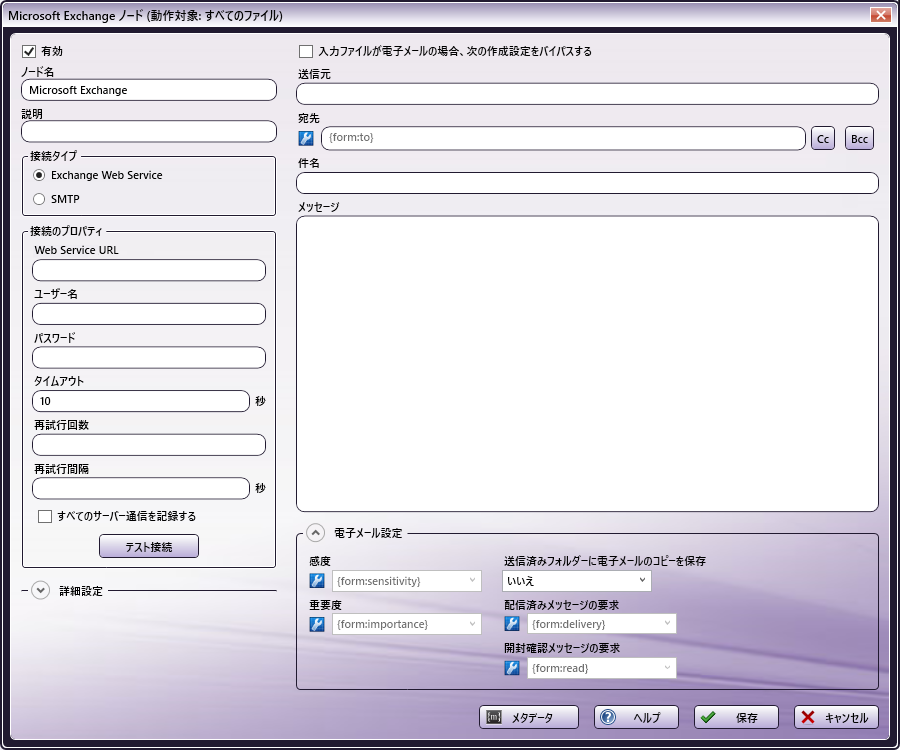Click 保存 to save the node
900x750 pixels.
point(736,717)
